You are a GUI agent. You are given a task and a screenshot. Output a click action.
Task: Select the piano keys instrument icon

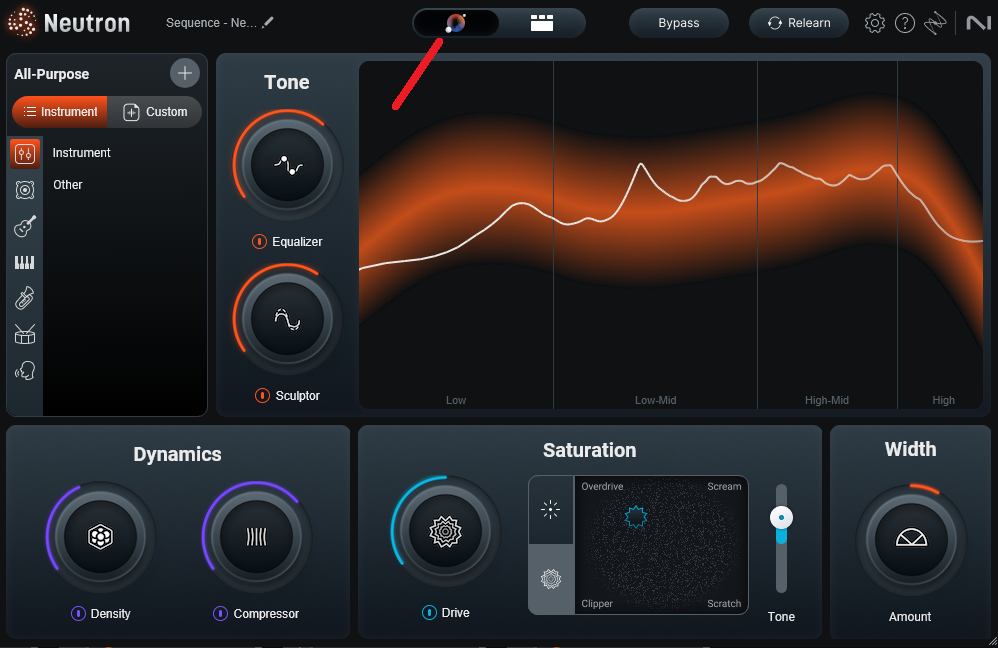pos(24,262)
